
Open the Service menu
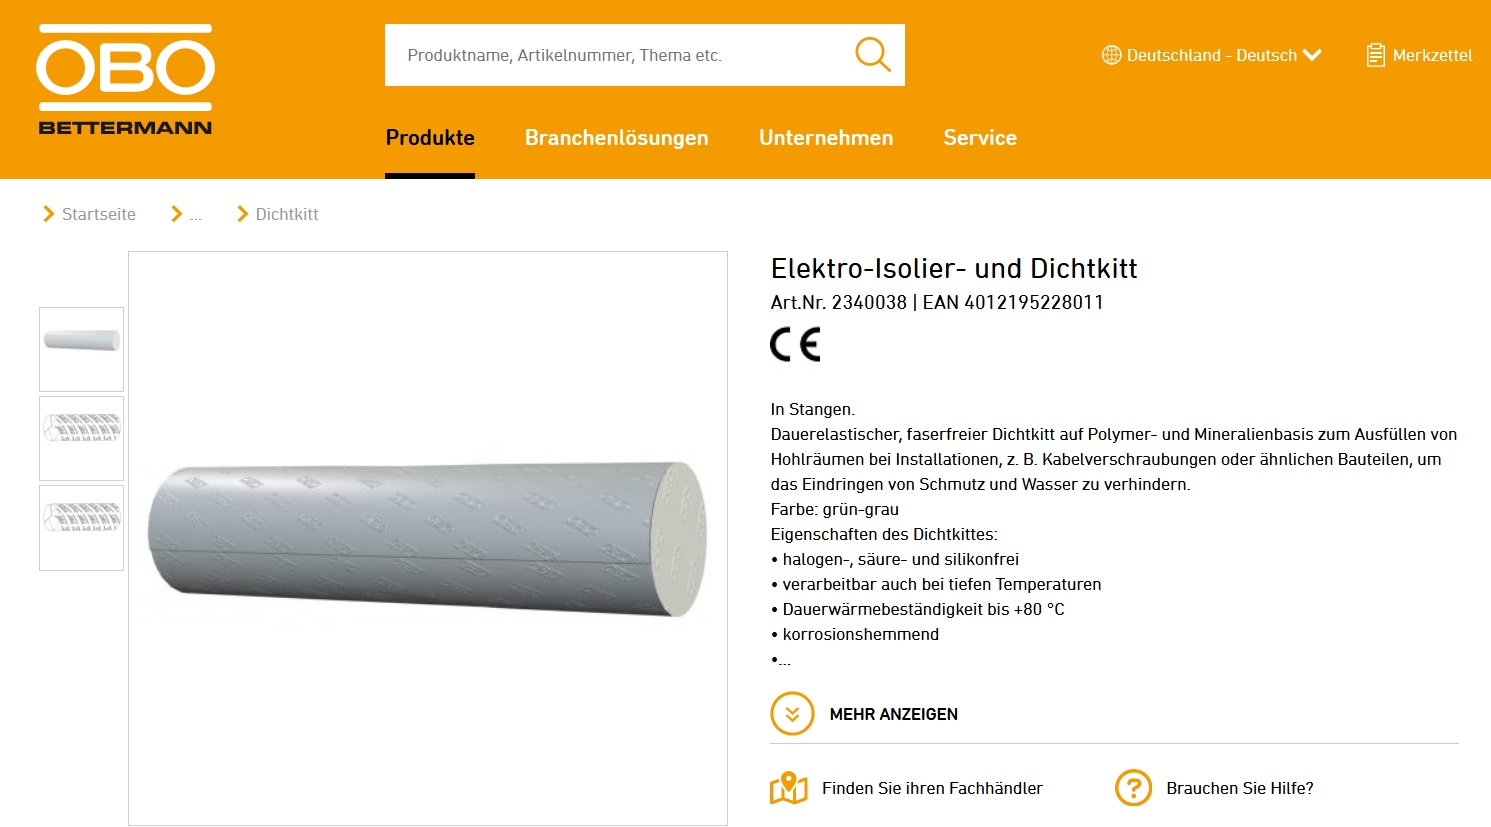tap(980, 138)
